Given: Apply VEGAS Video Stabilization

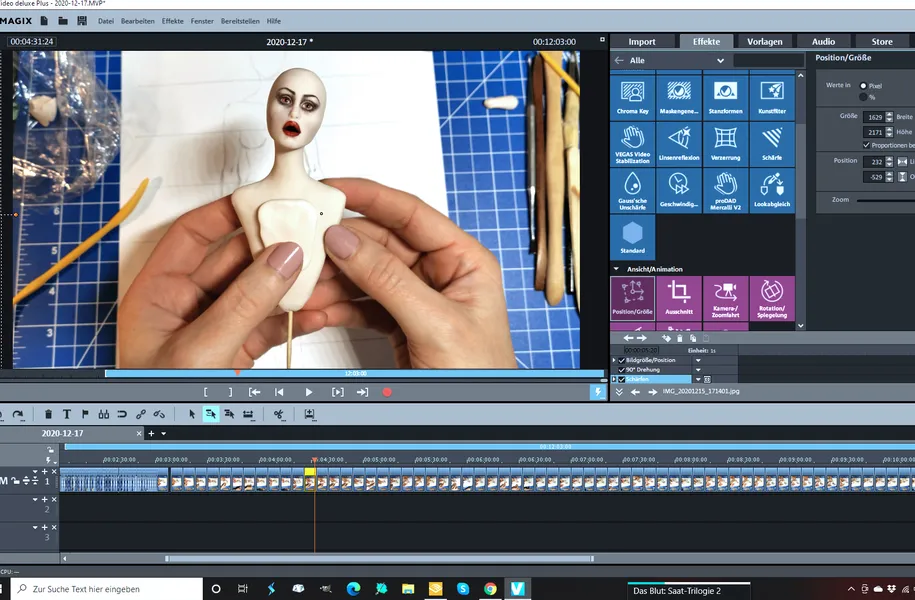Looking at the screenshot, I should point(633,142).
